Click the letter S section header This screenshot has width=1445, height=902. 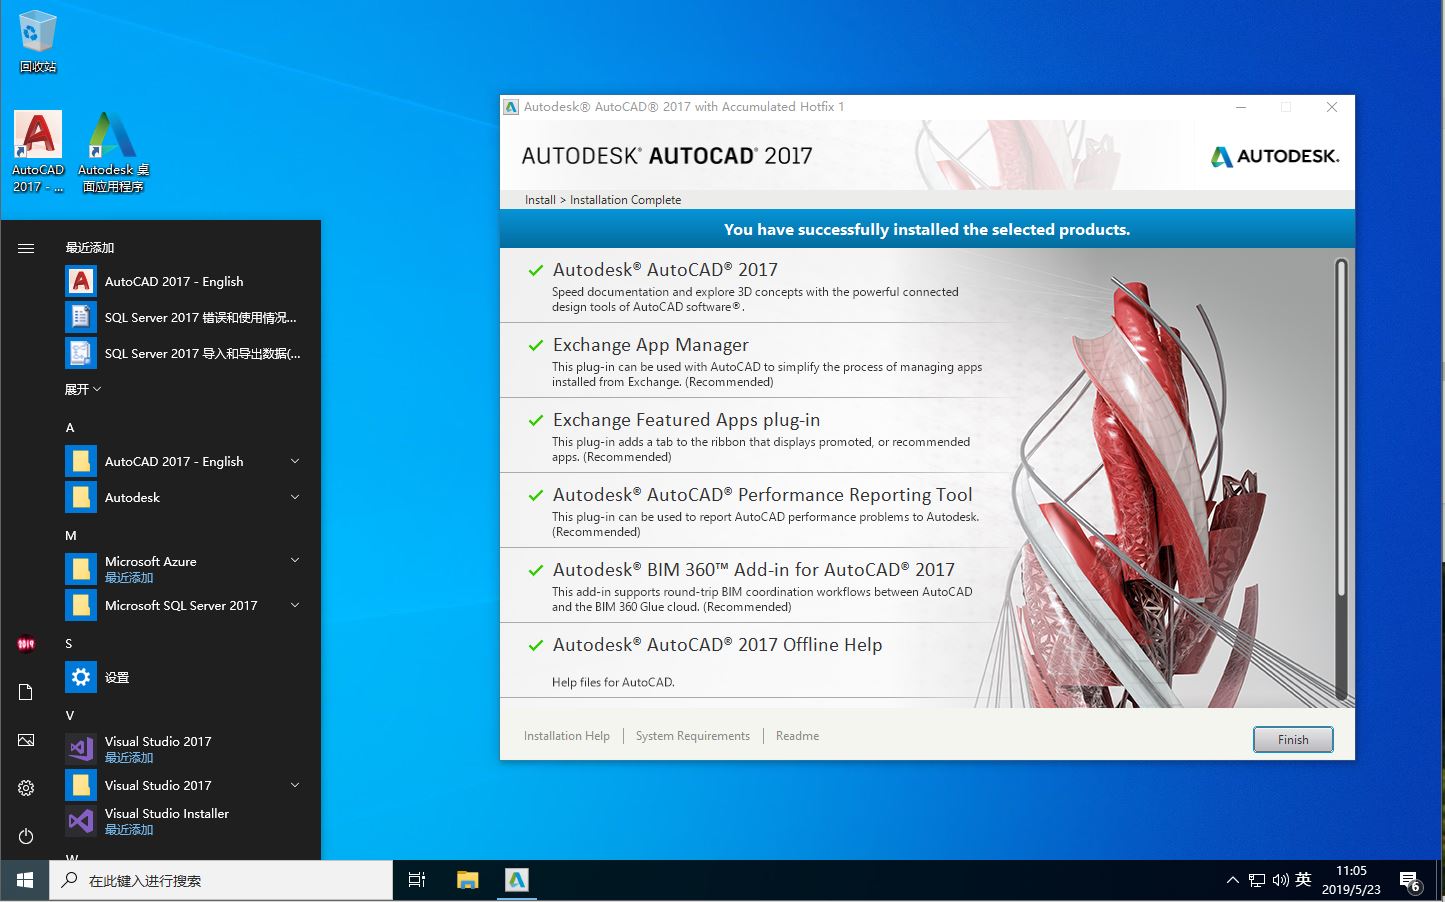point(69,643)
